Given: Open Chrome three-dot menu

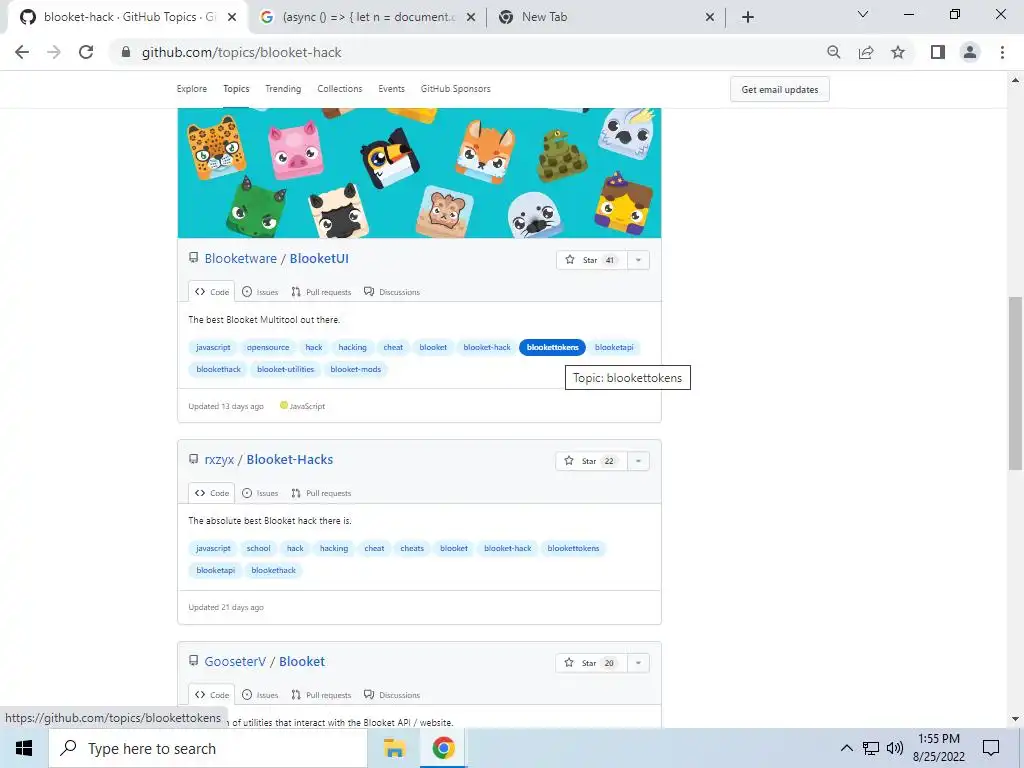Looking at the screenshot, I should pyautogui.click(x=1002, y=52).
